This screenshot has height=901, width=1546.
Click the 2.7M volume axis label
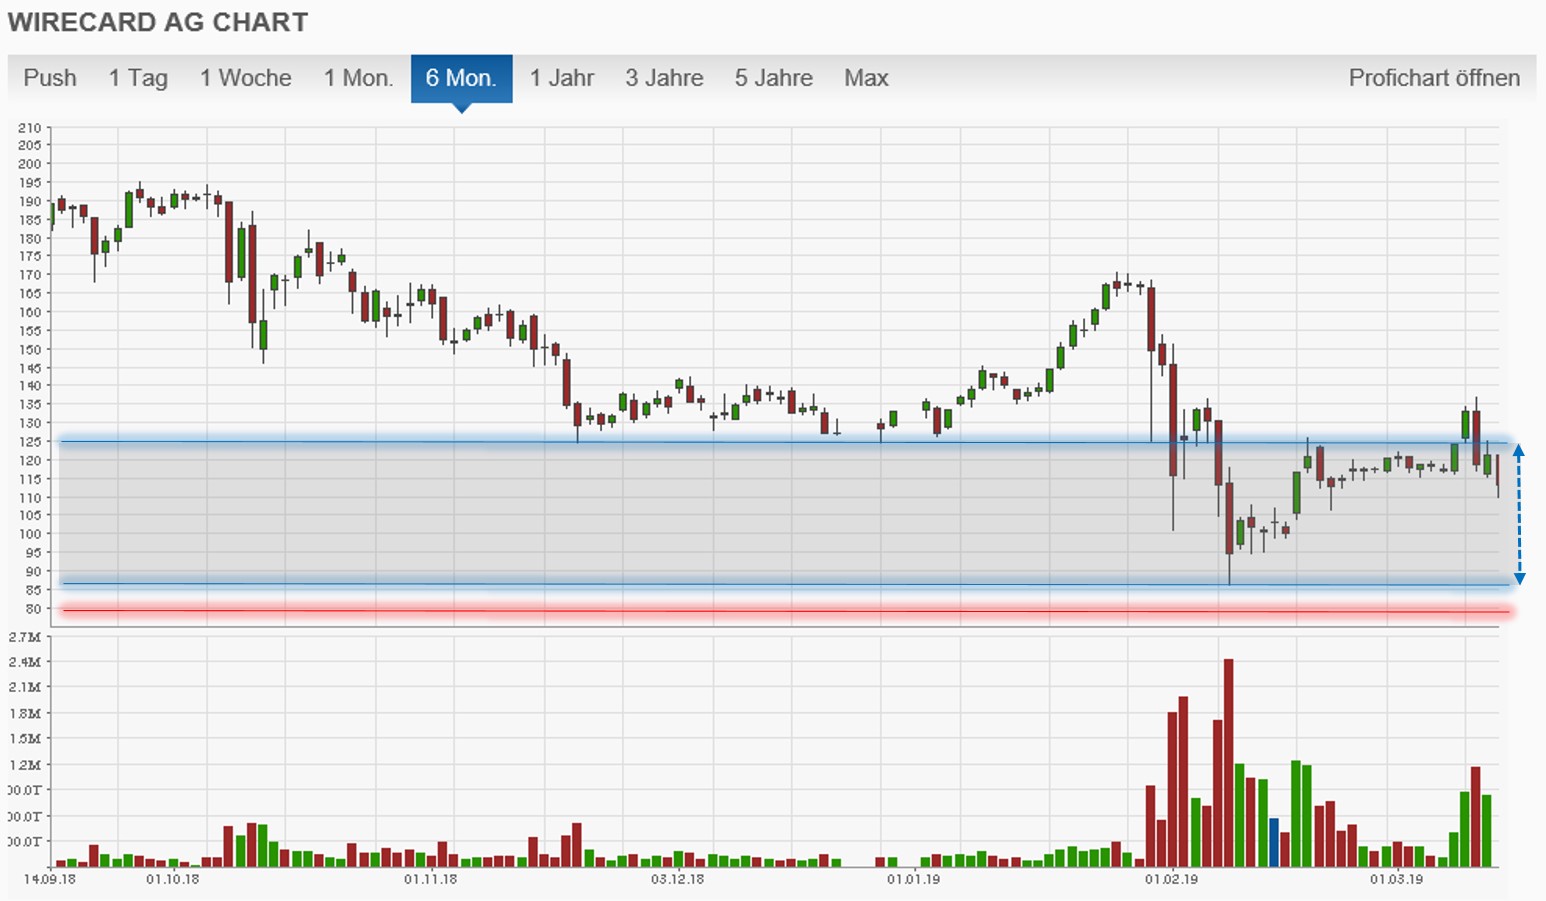point(25,637)
